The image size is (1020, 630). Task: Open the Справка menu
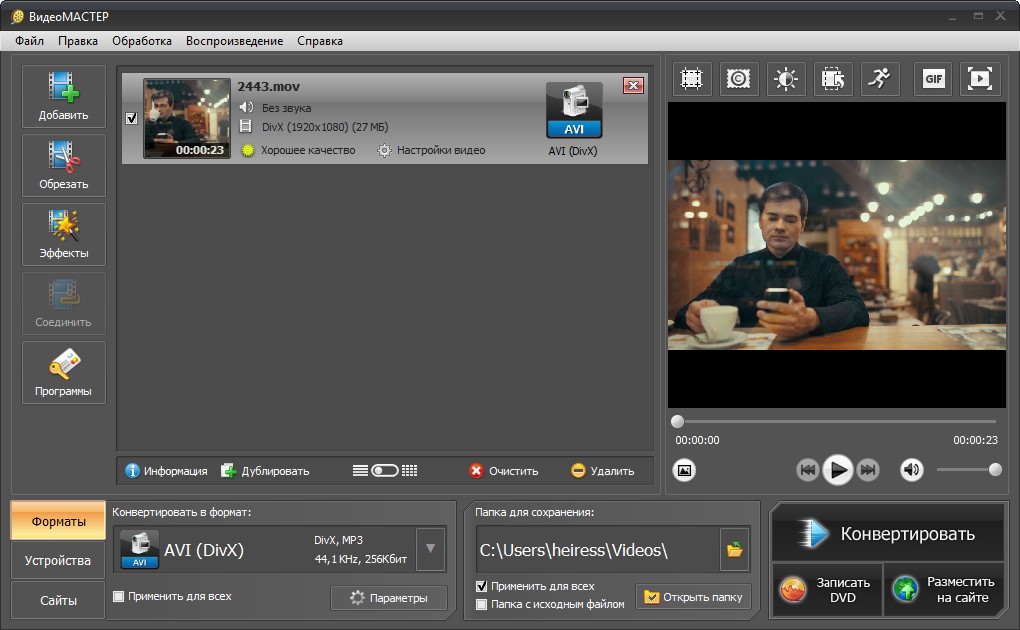(x=320, y=40)
